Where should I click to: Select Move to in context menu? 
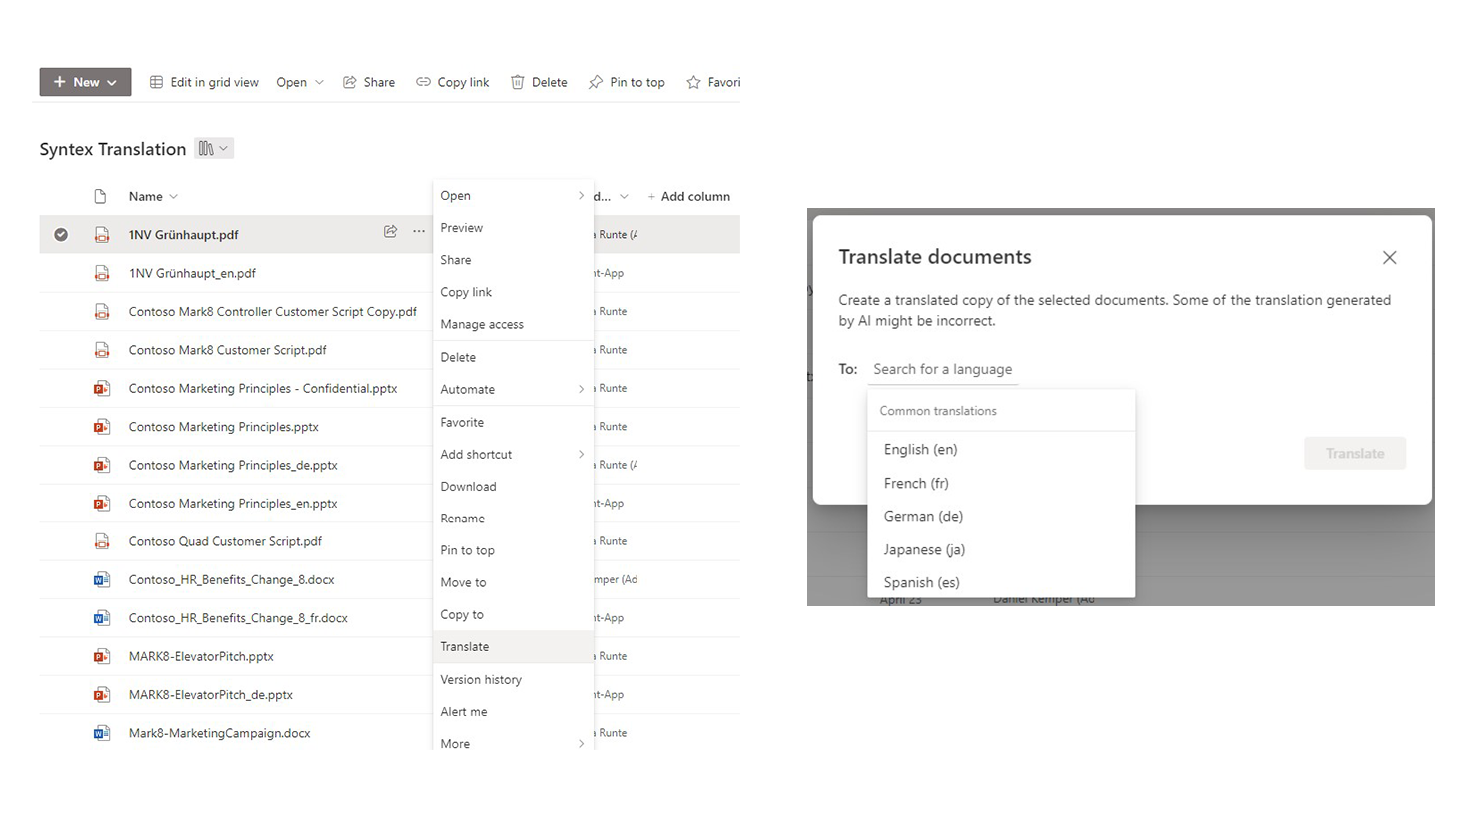(x=513, y=582)
